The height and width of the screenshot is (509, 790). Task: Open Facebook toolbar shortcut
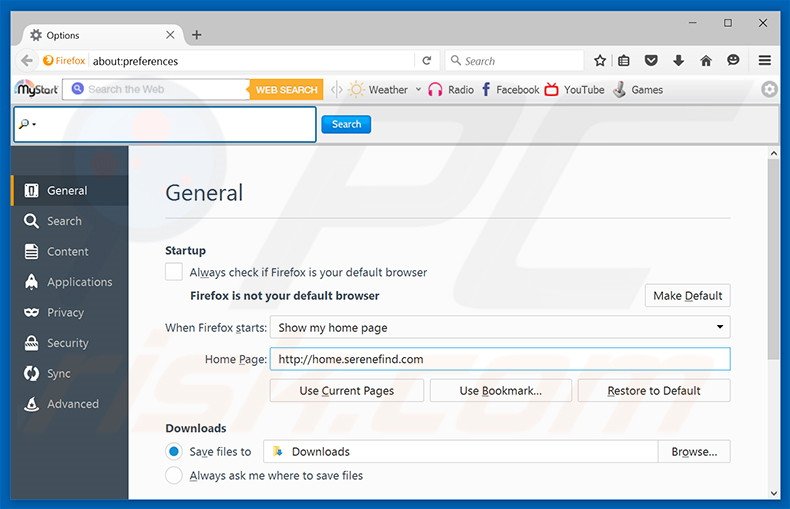(x=510, y=90)
